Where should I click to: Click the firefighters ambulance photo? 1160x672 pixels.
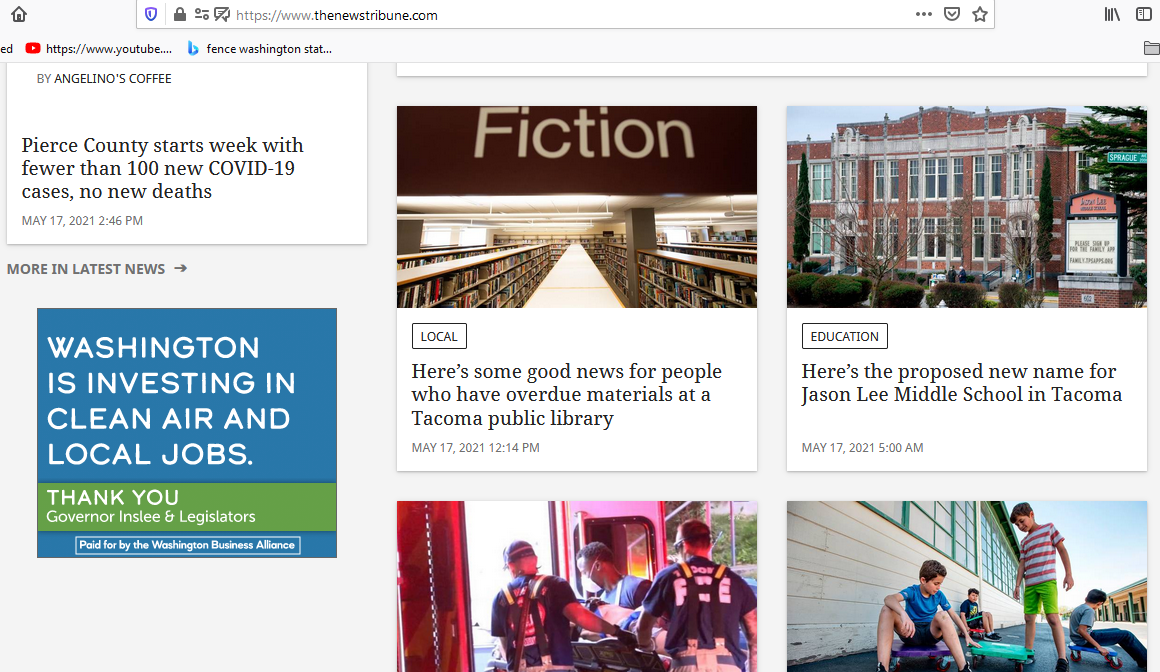577,586
